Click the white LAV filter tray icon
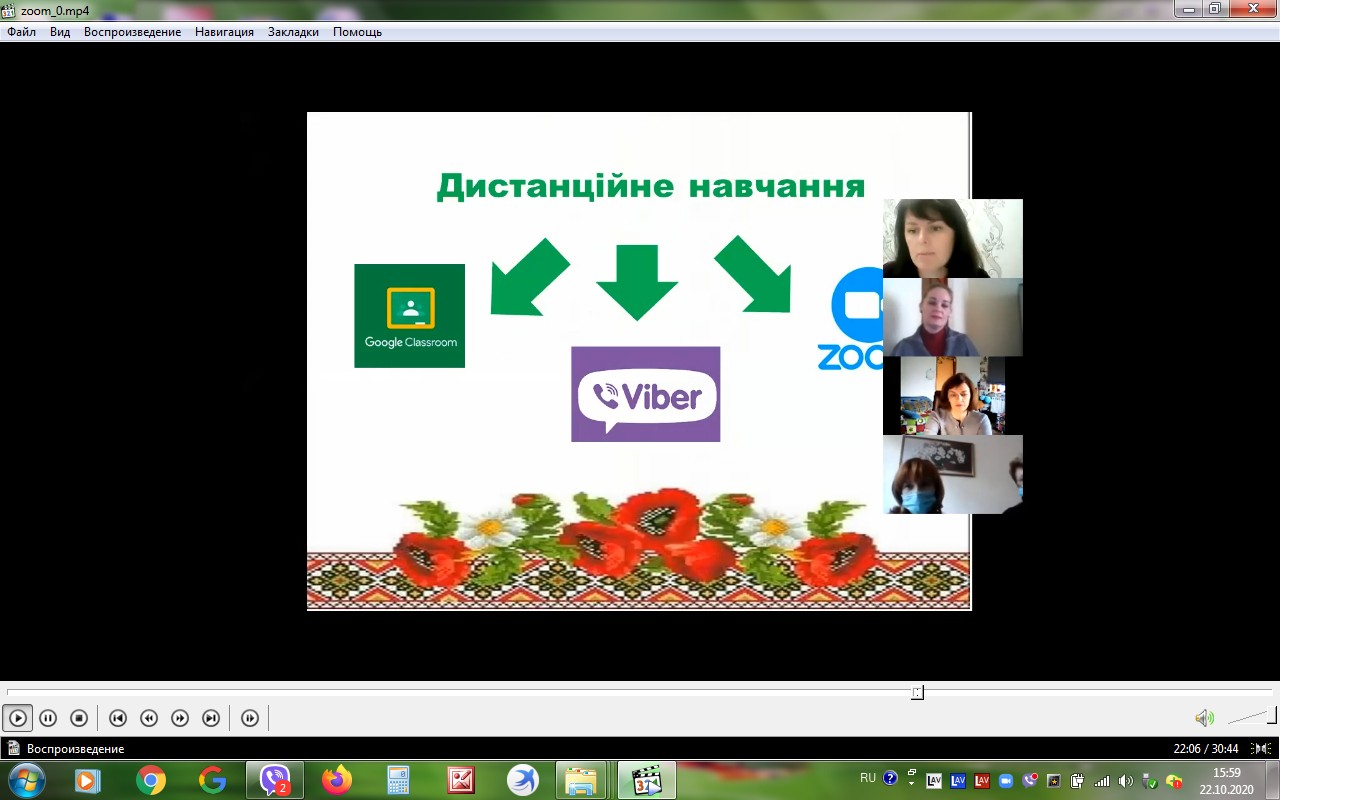Screen dimensions: 1358x800 934,781
